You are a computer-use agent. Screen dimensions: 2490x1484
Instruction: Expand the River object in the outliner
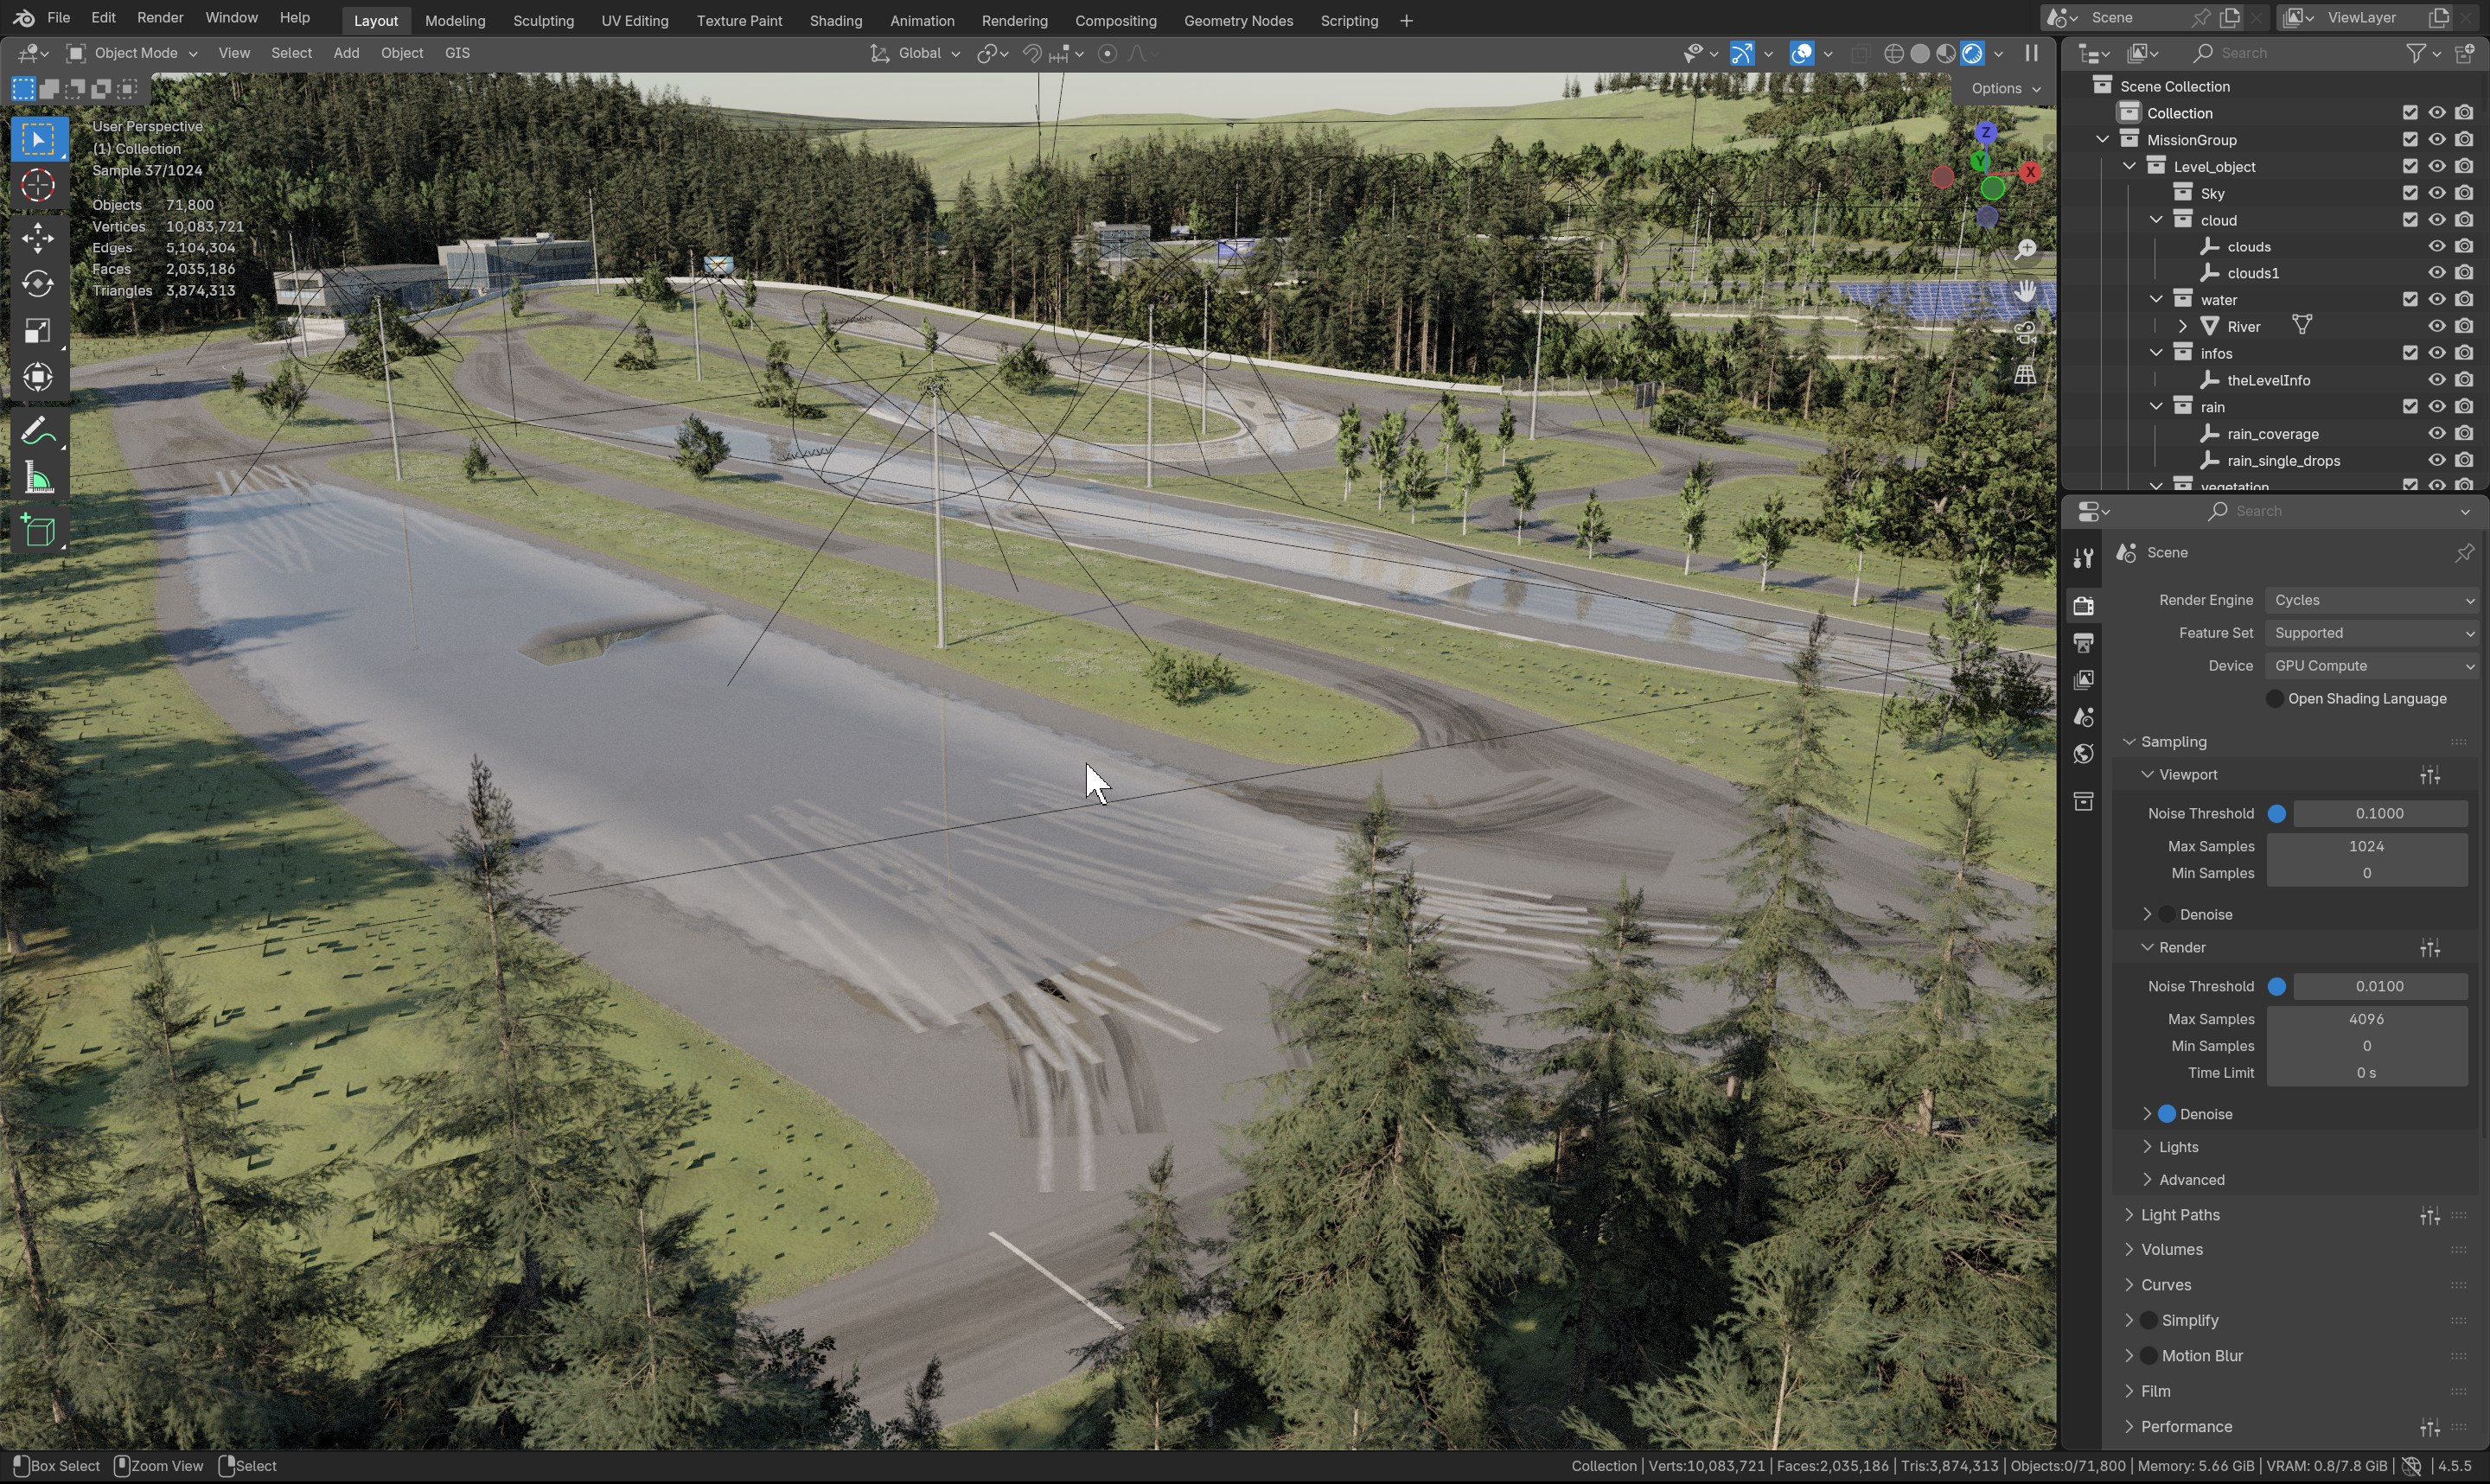click(x=2182, y=327)
